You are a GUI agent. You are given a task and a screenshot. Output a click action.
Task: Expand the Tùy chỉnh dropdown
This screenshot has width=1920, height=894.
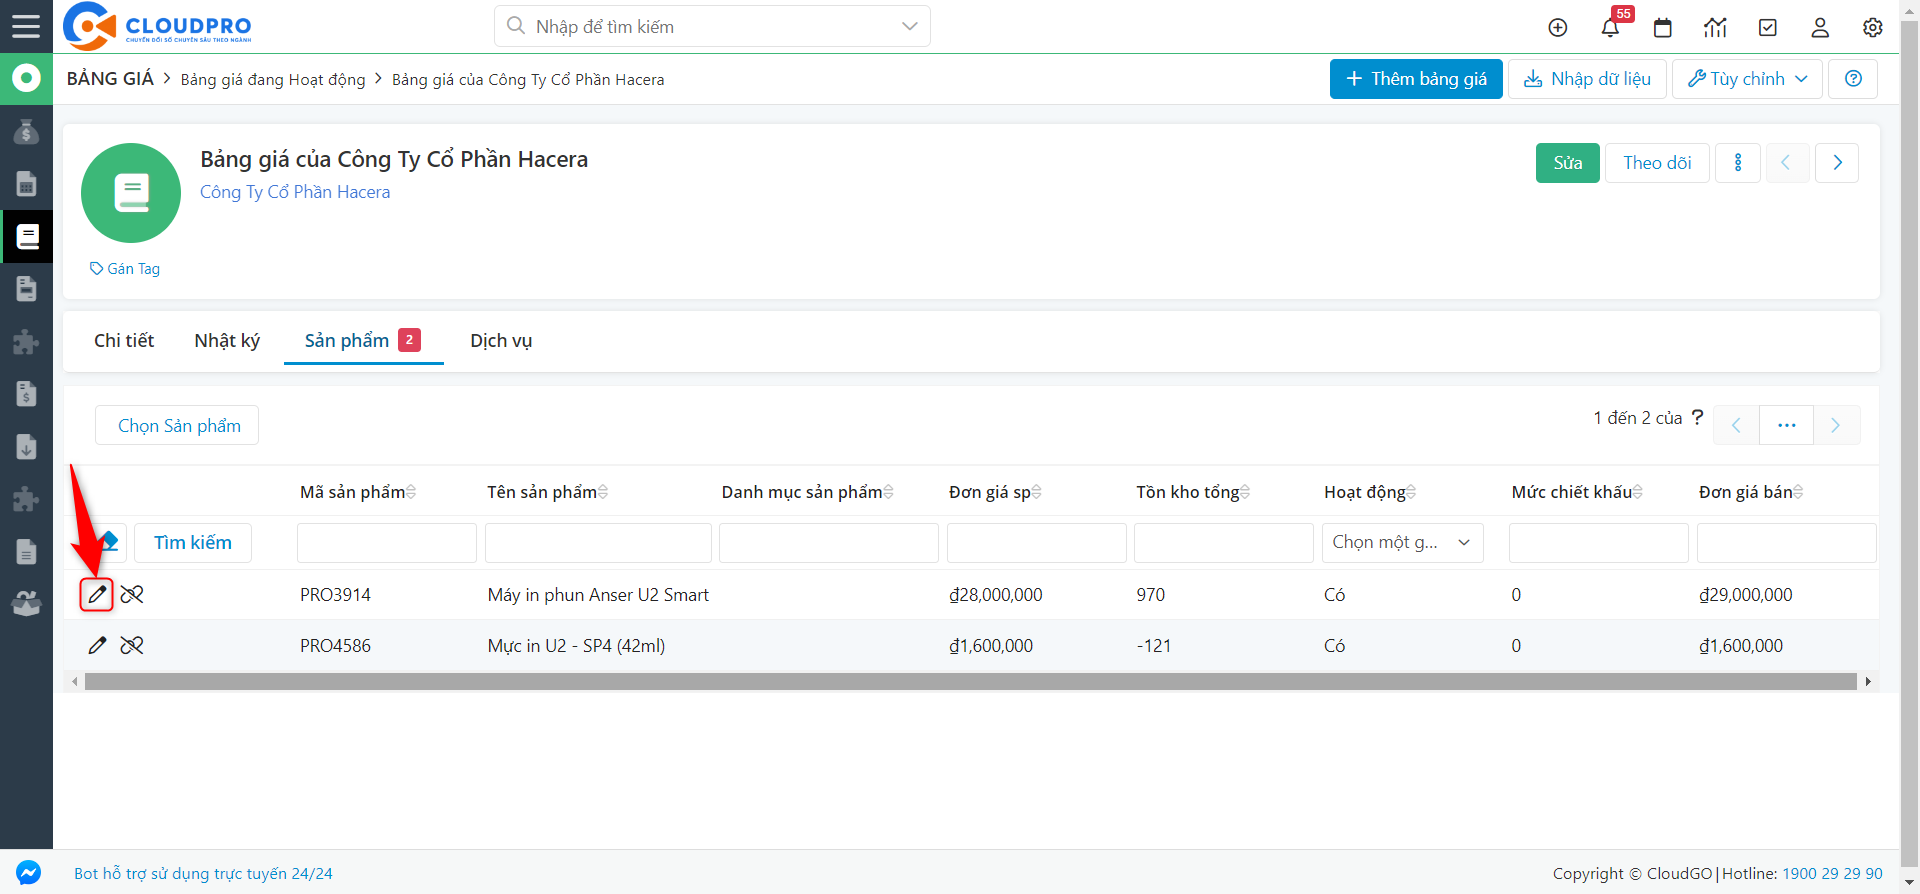click(1747, 79)
